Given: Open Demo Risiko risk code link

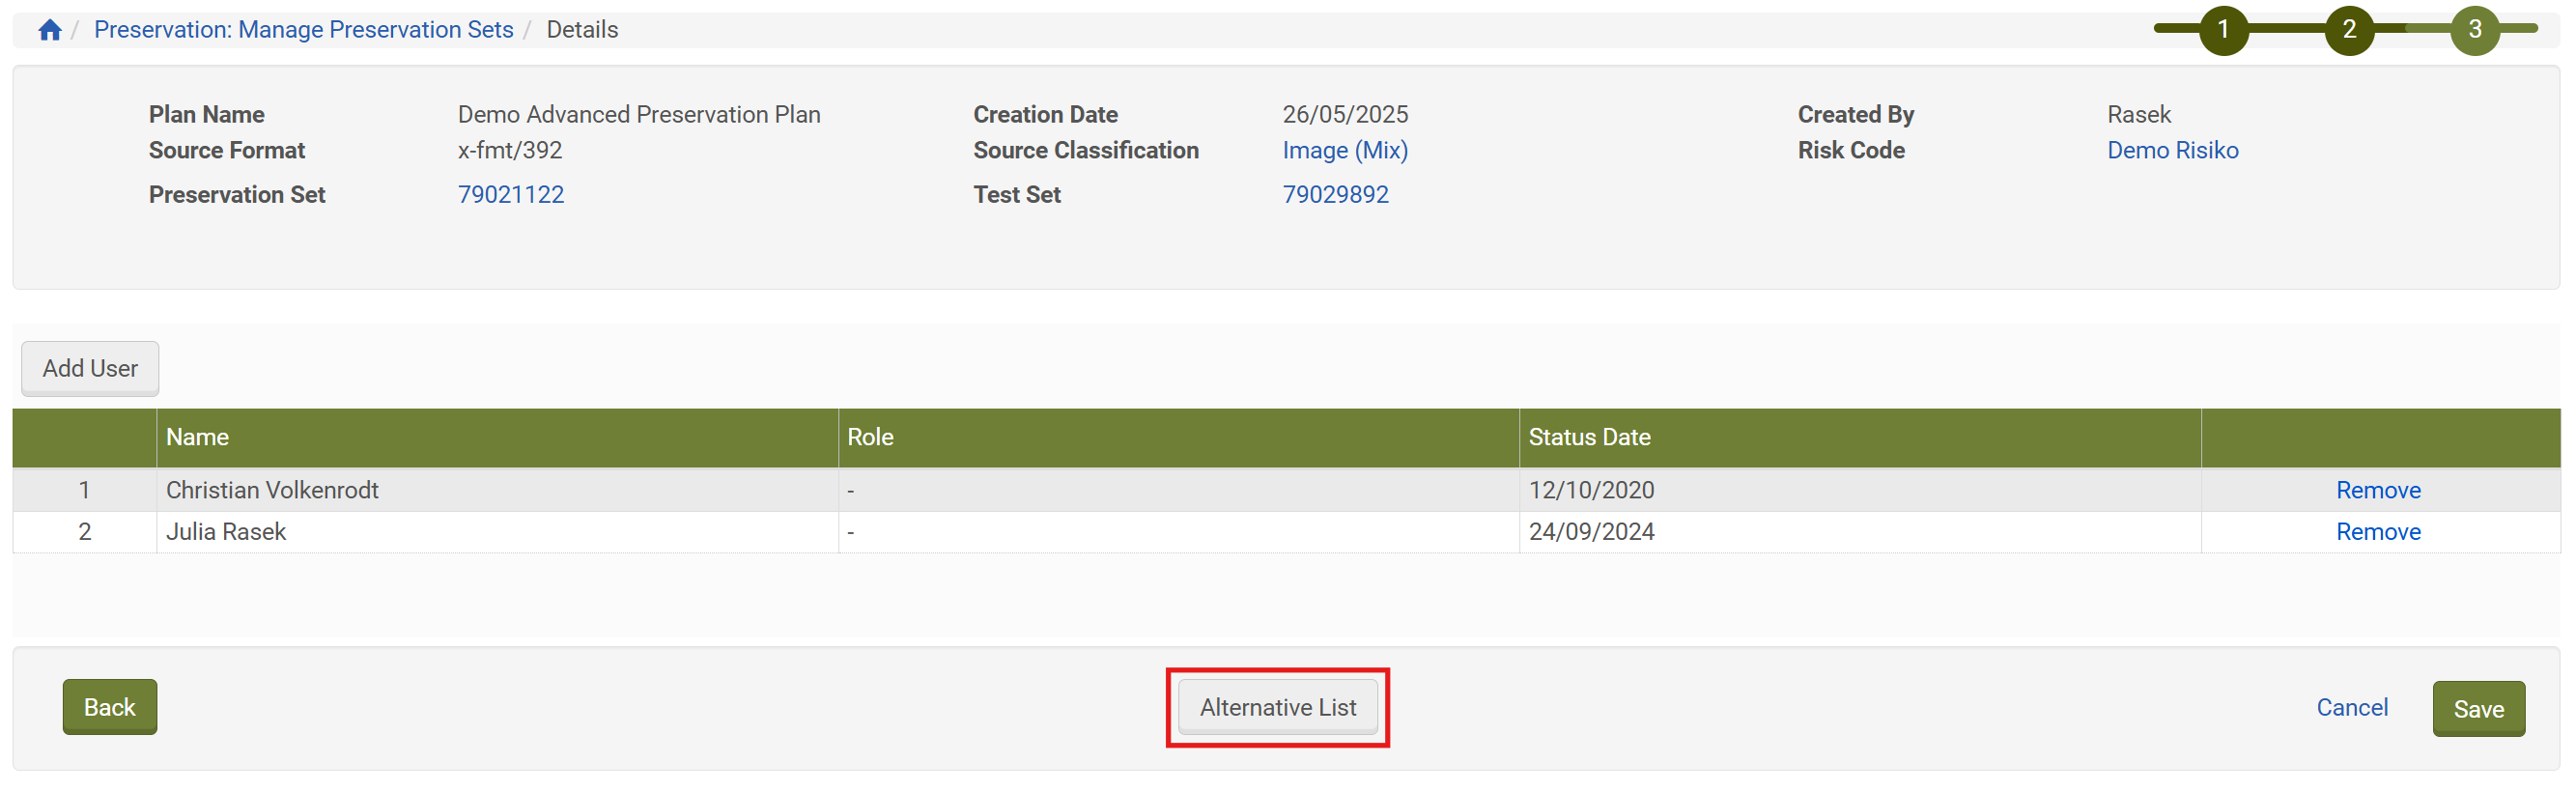Looking at the screenshot, I should point(2172,150).
